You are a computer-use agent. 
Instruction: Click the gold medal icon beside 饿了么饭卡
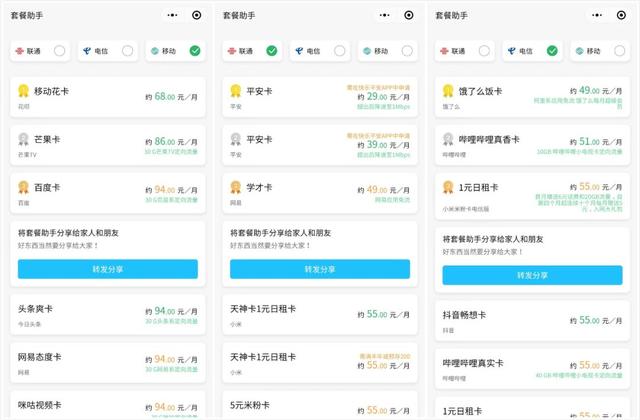pyautogui.click(x=448, y=91)
